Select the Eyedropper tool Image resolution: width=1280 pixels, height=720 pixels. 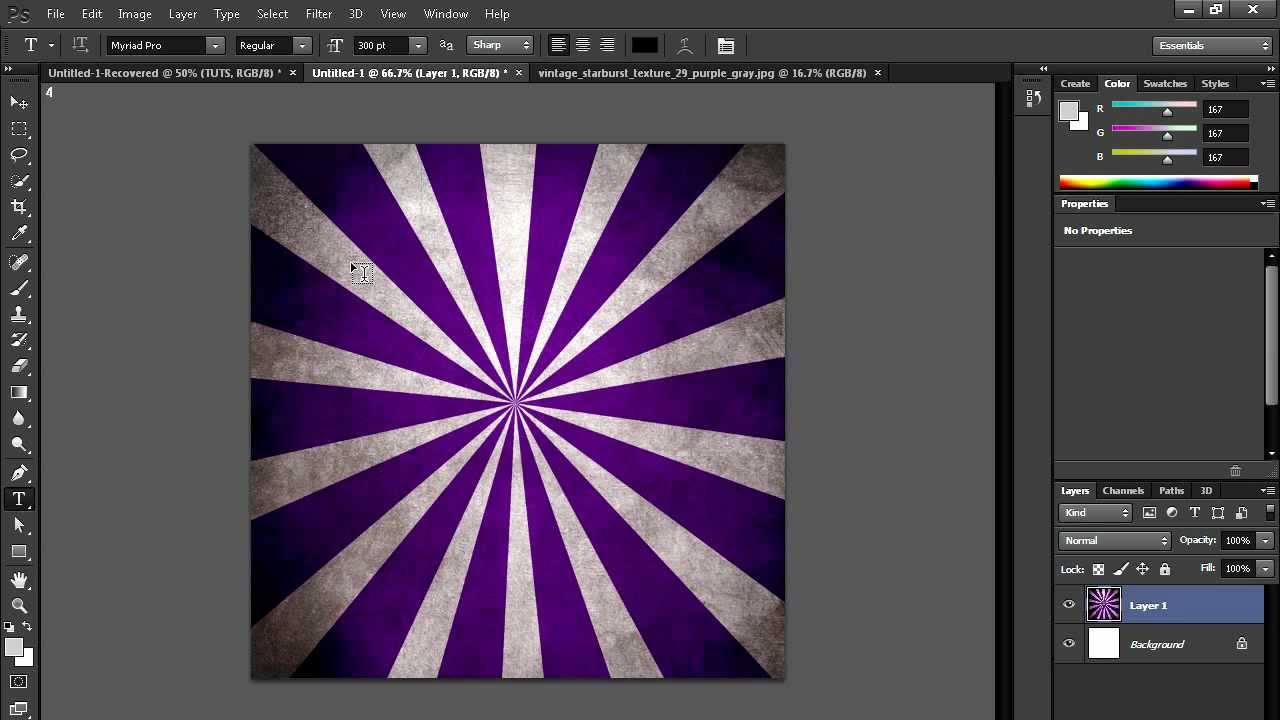[19, 233]
